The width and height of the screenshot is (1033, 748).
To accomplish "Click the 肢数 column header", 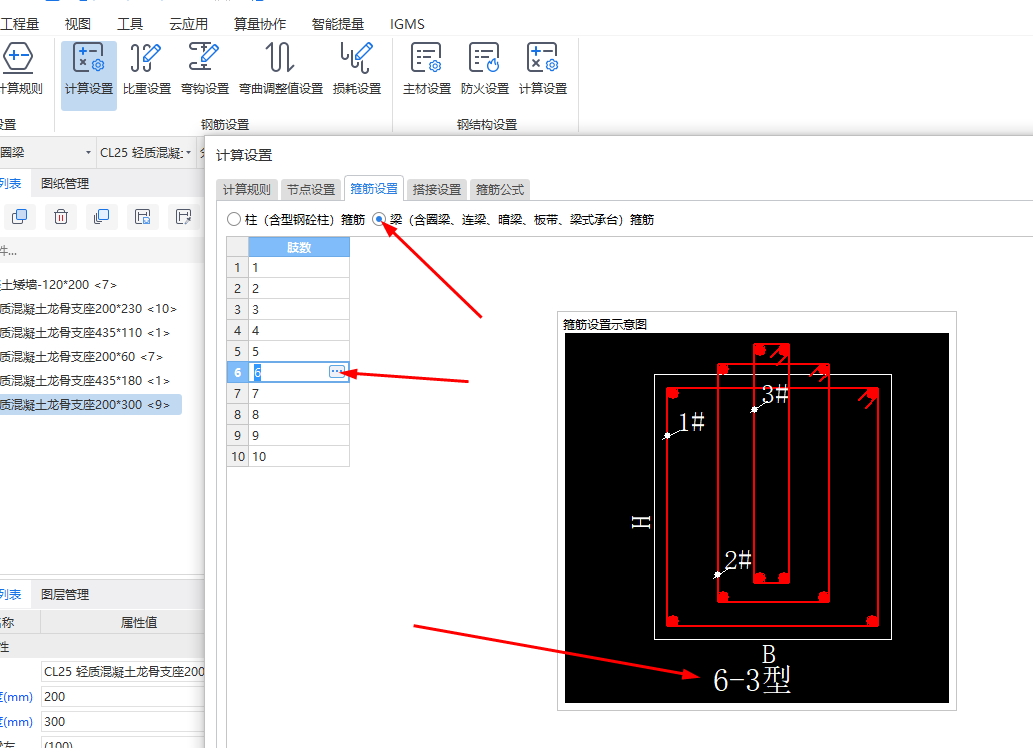I will click(x=298, y=247).
